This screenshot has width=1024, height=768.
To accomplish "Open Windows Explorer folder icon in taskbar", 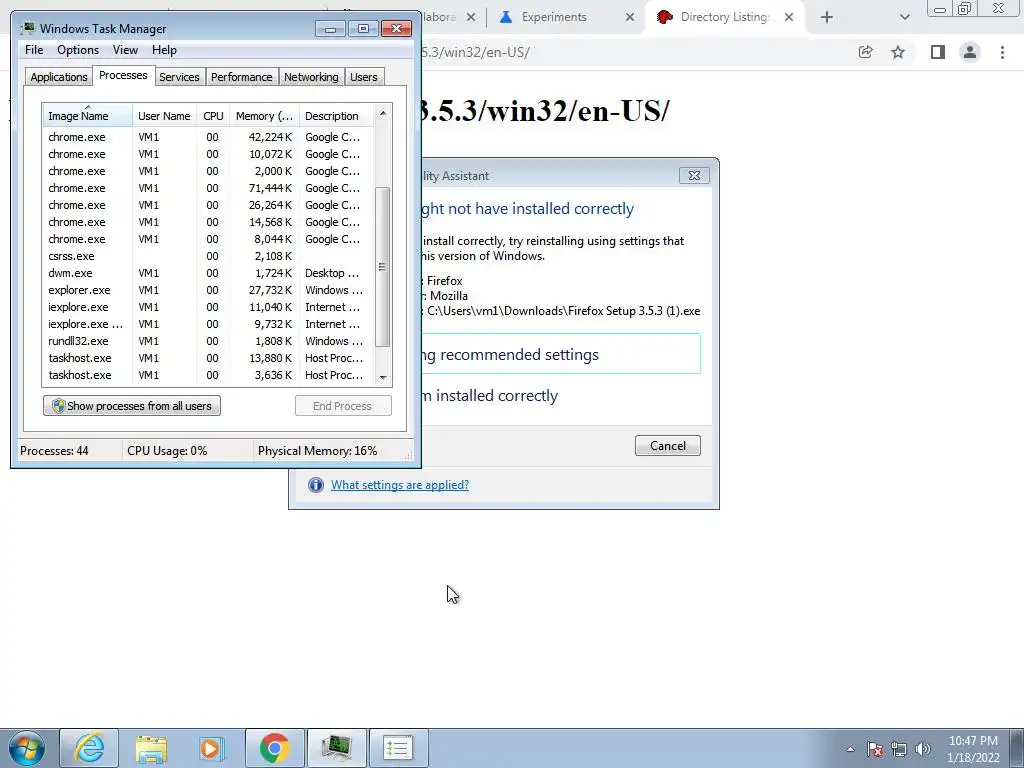I will point(151,748).
